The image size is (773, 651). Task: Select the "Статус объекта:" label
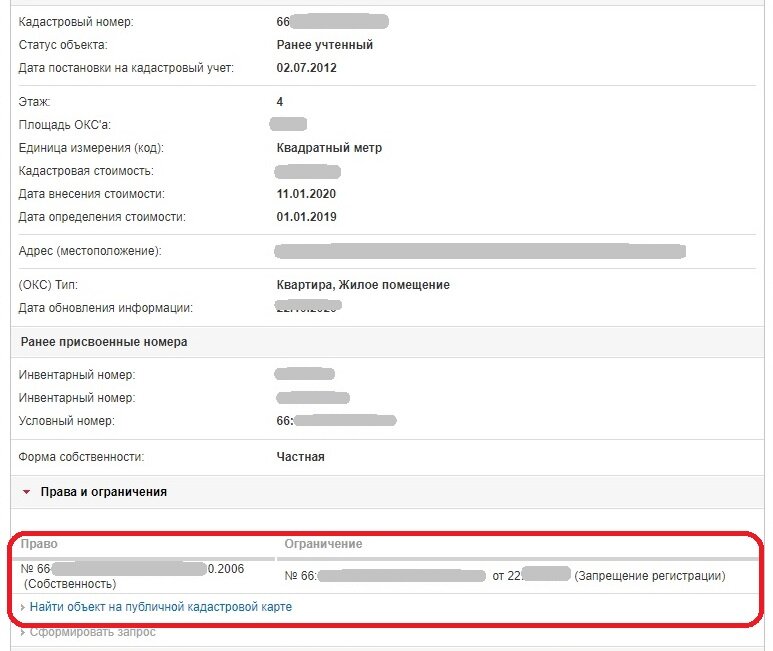click(63, 45)
